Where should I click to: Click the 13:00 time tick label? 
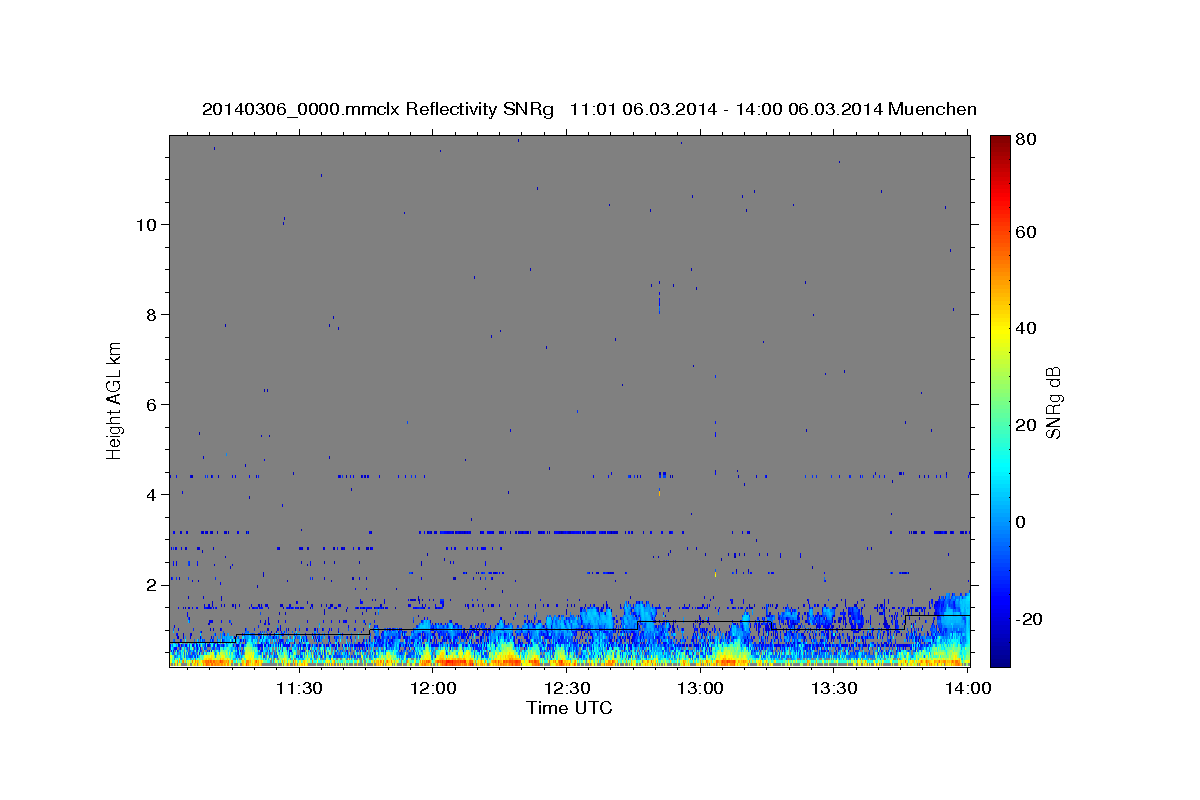pos(701,688)
